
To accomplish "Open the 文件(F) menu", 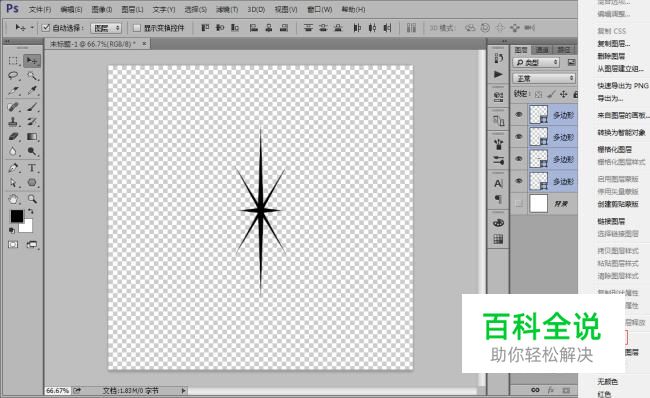I will click(x=39, y=9).
